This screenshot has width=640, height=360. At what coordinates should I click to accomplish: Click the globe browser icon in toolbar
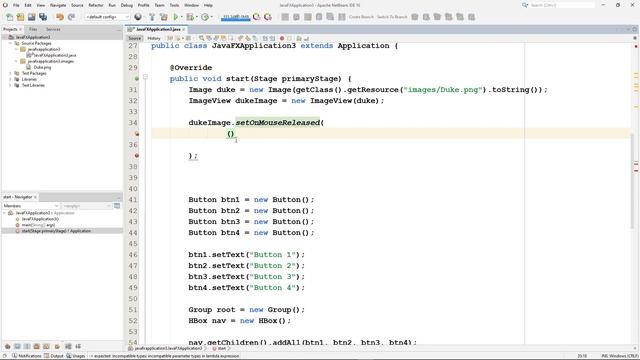click(x=138, y=17)
